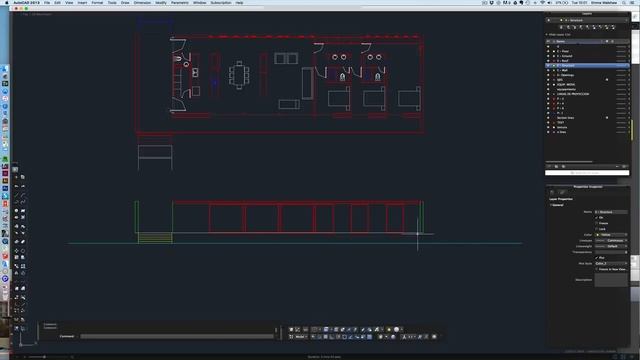Click the layer search field in Layers panel
The width and height of the screenshot is (640, 360).
pos(587,173)
